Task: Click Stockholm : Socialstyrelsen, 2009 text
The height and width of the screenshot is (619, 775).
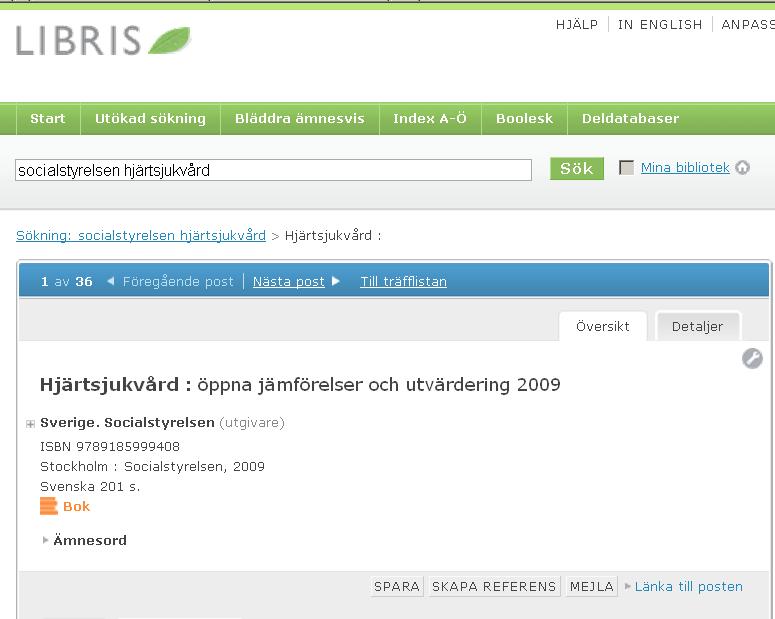Action: pos(152,466)
